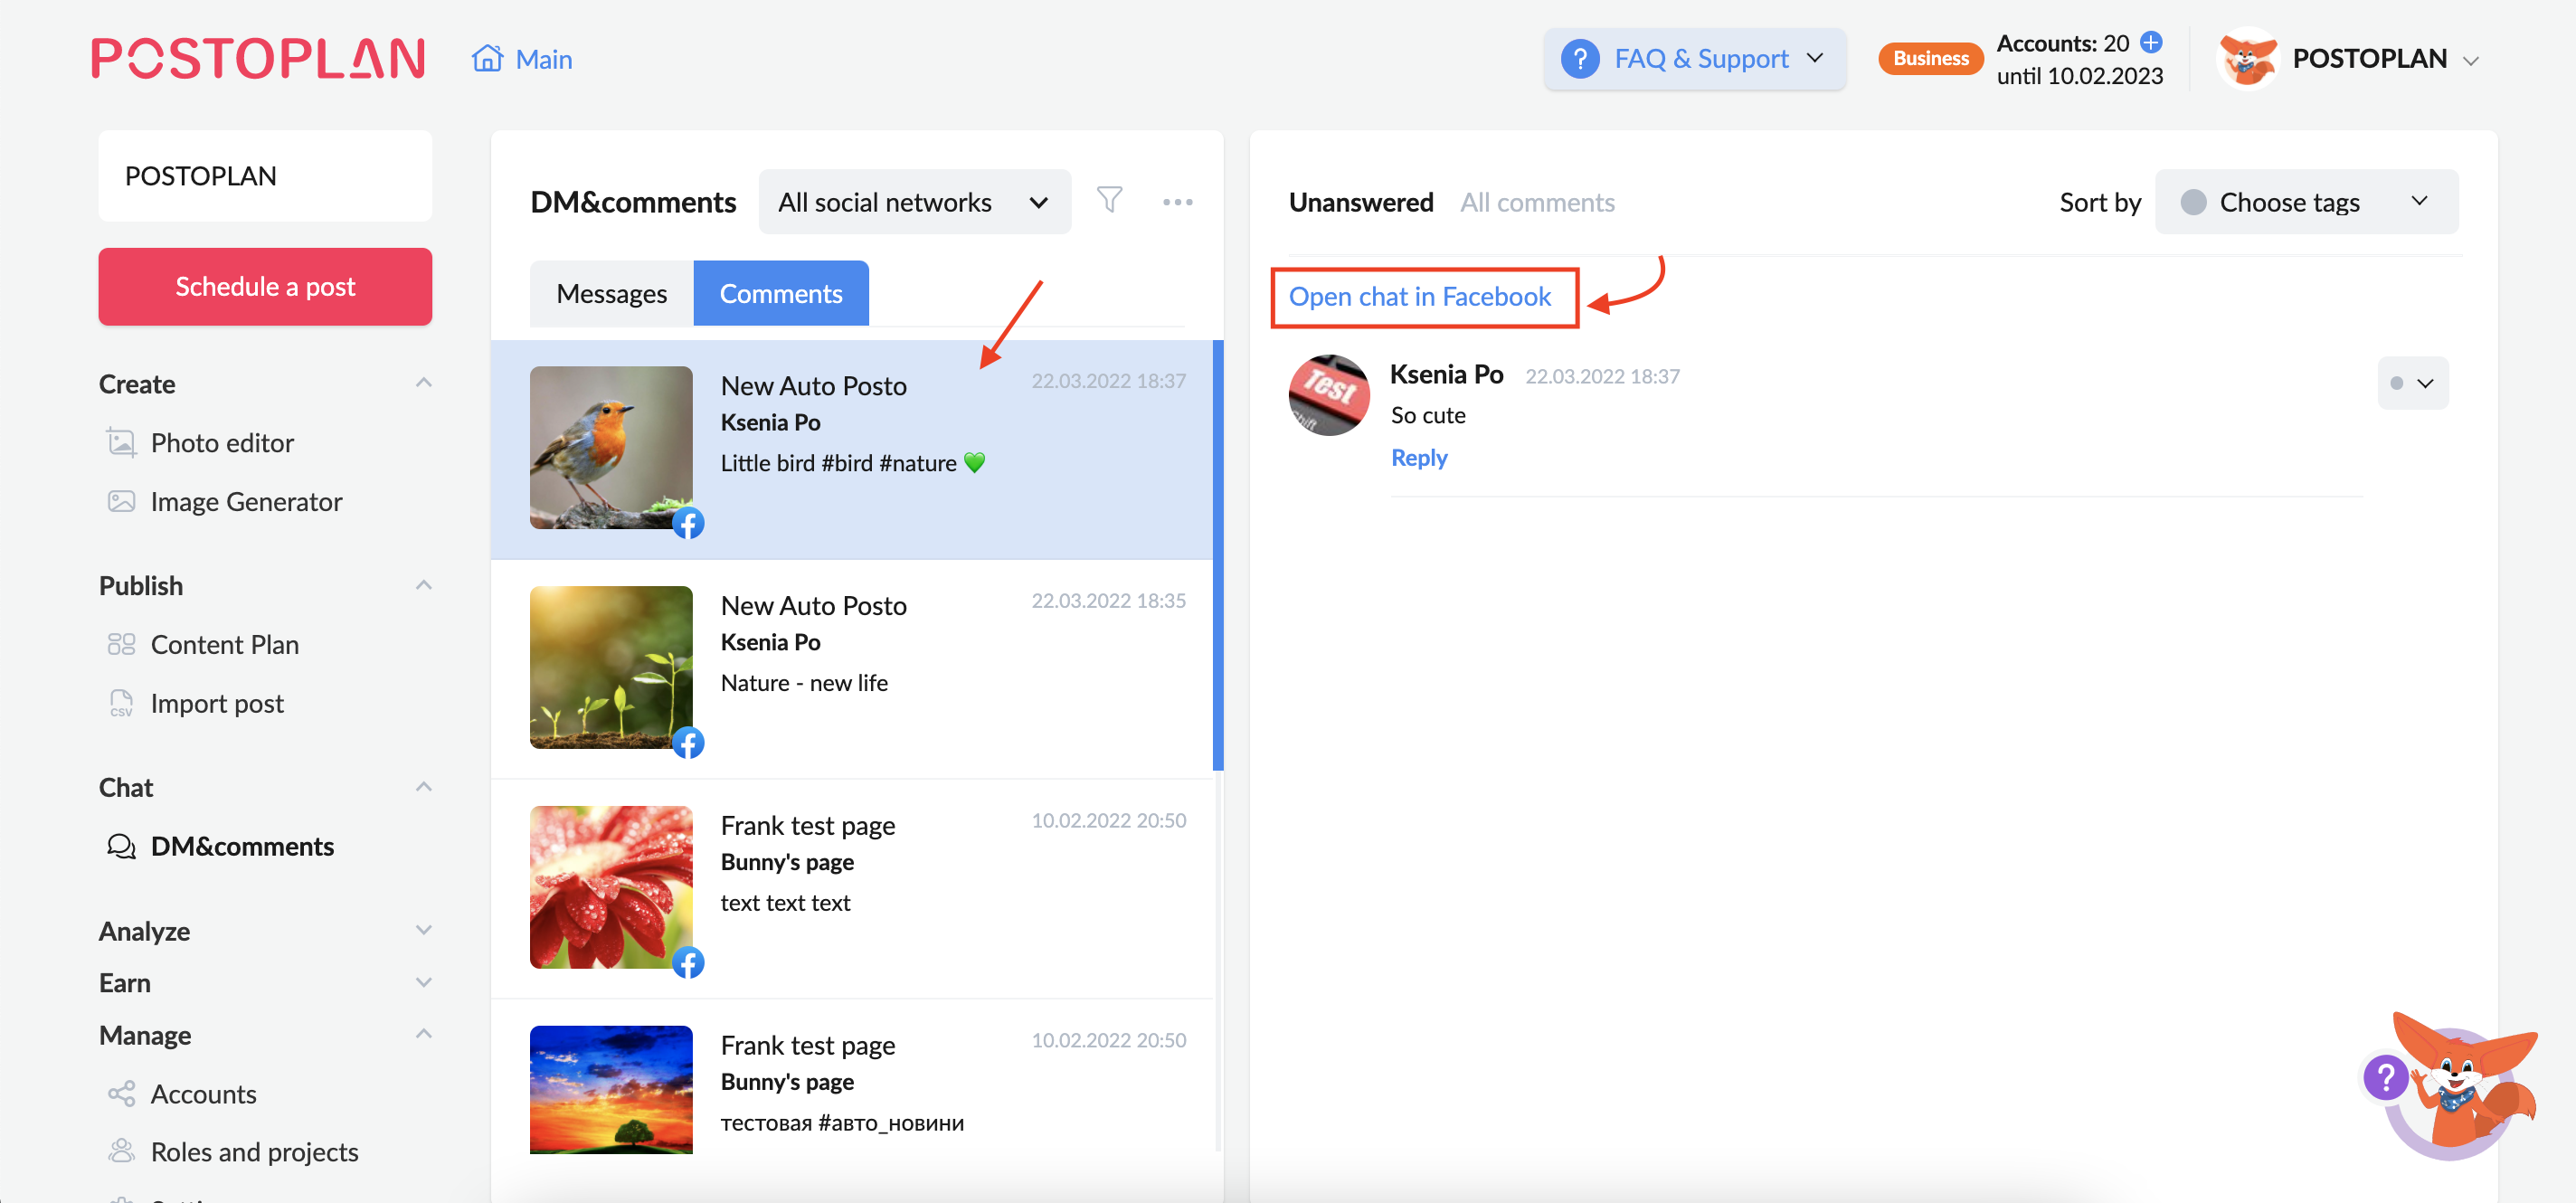
Task: Click the Import post CSV icon
Action: click(x=121, y=703)
